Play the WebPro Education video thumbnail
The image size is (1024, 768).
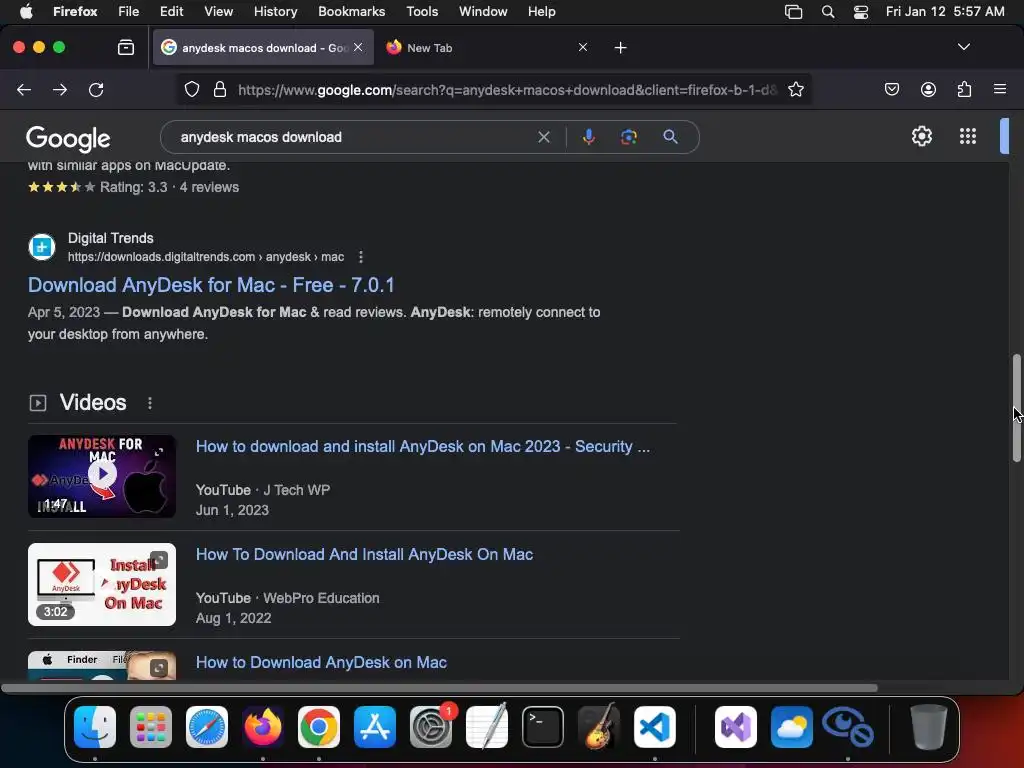click(x=102, y=584)
